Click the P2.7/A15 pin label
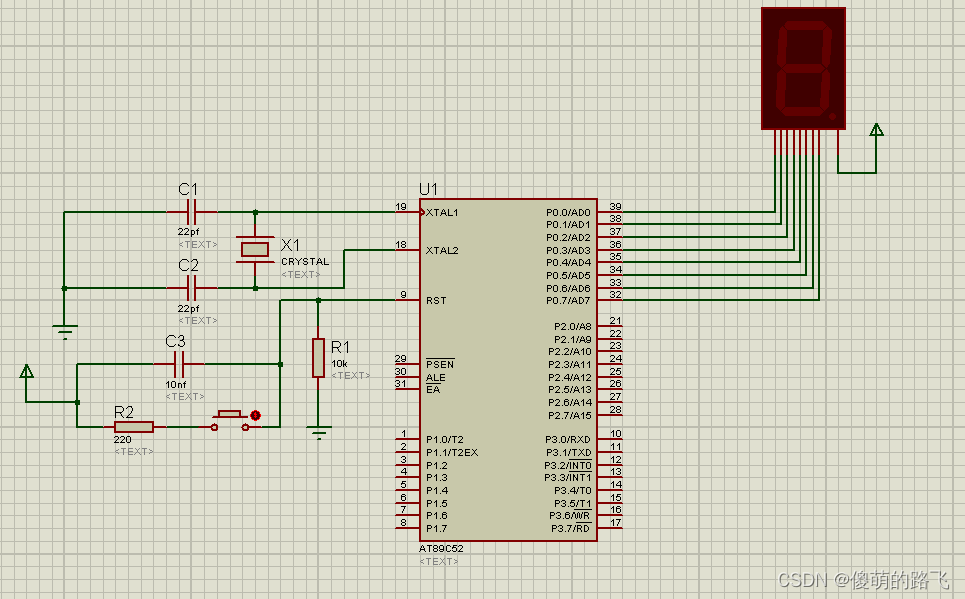Viewport: 965px width, 599px height. click(x=570, y=416)
